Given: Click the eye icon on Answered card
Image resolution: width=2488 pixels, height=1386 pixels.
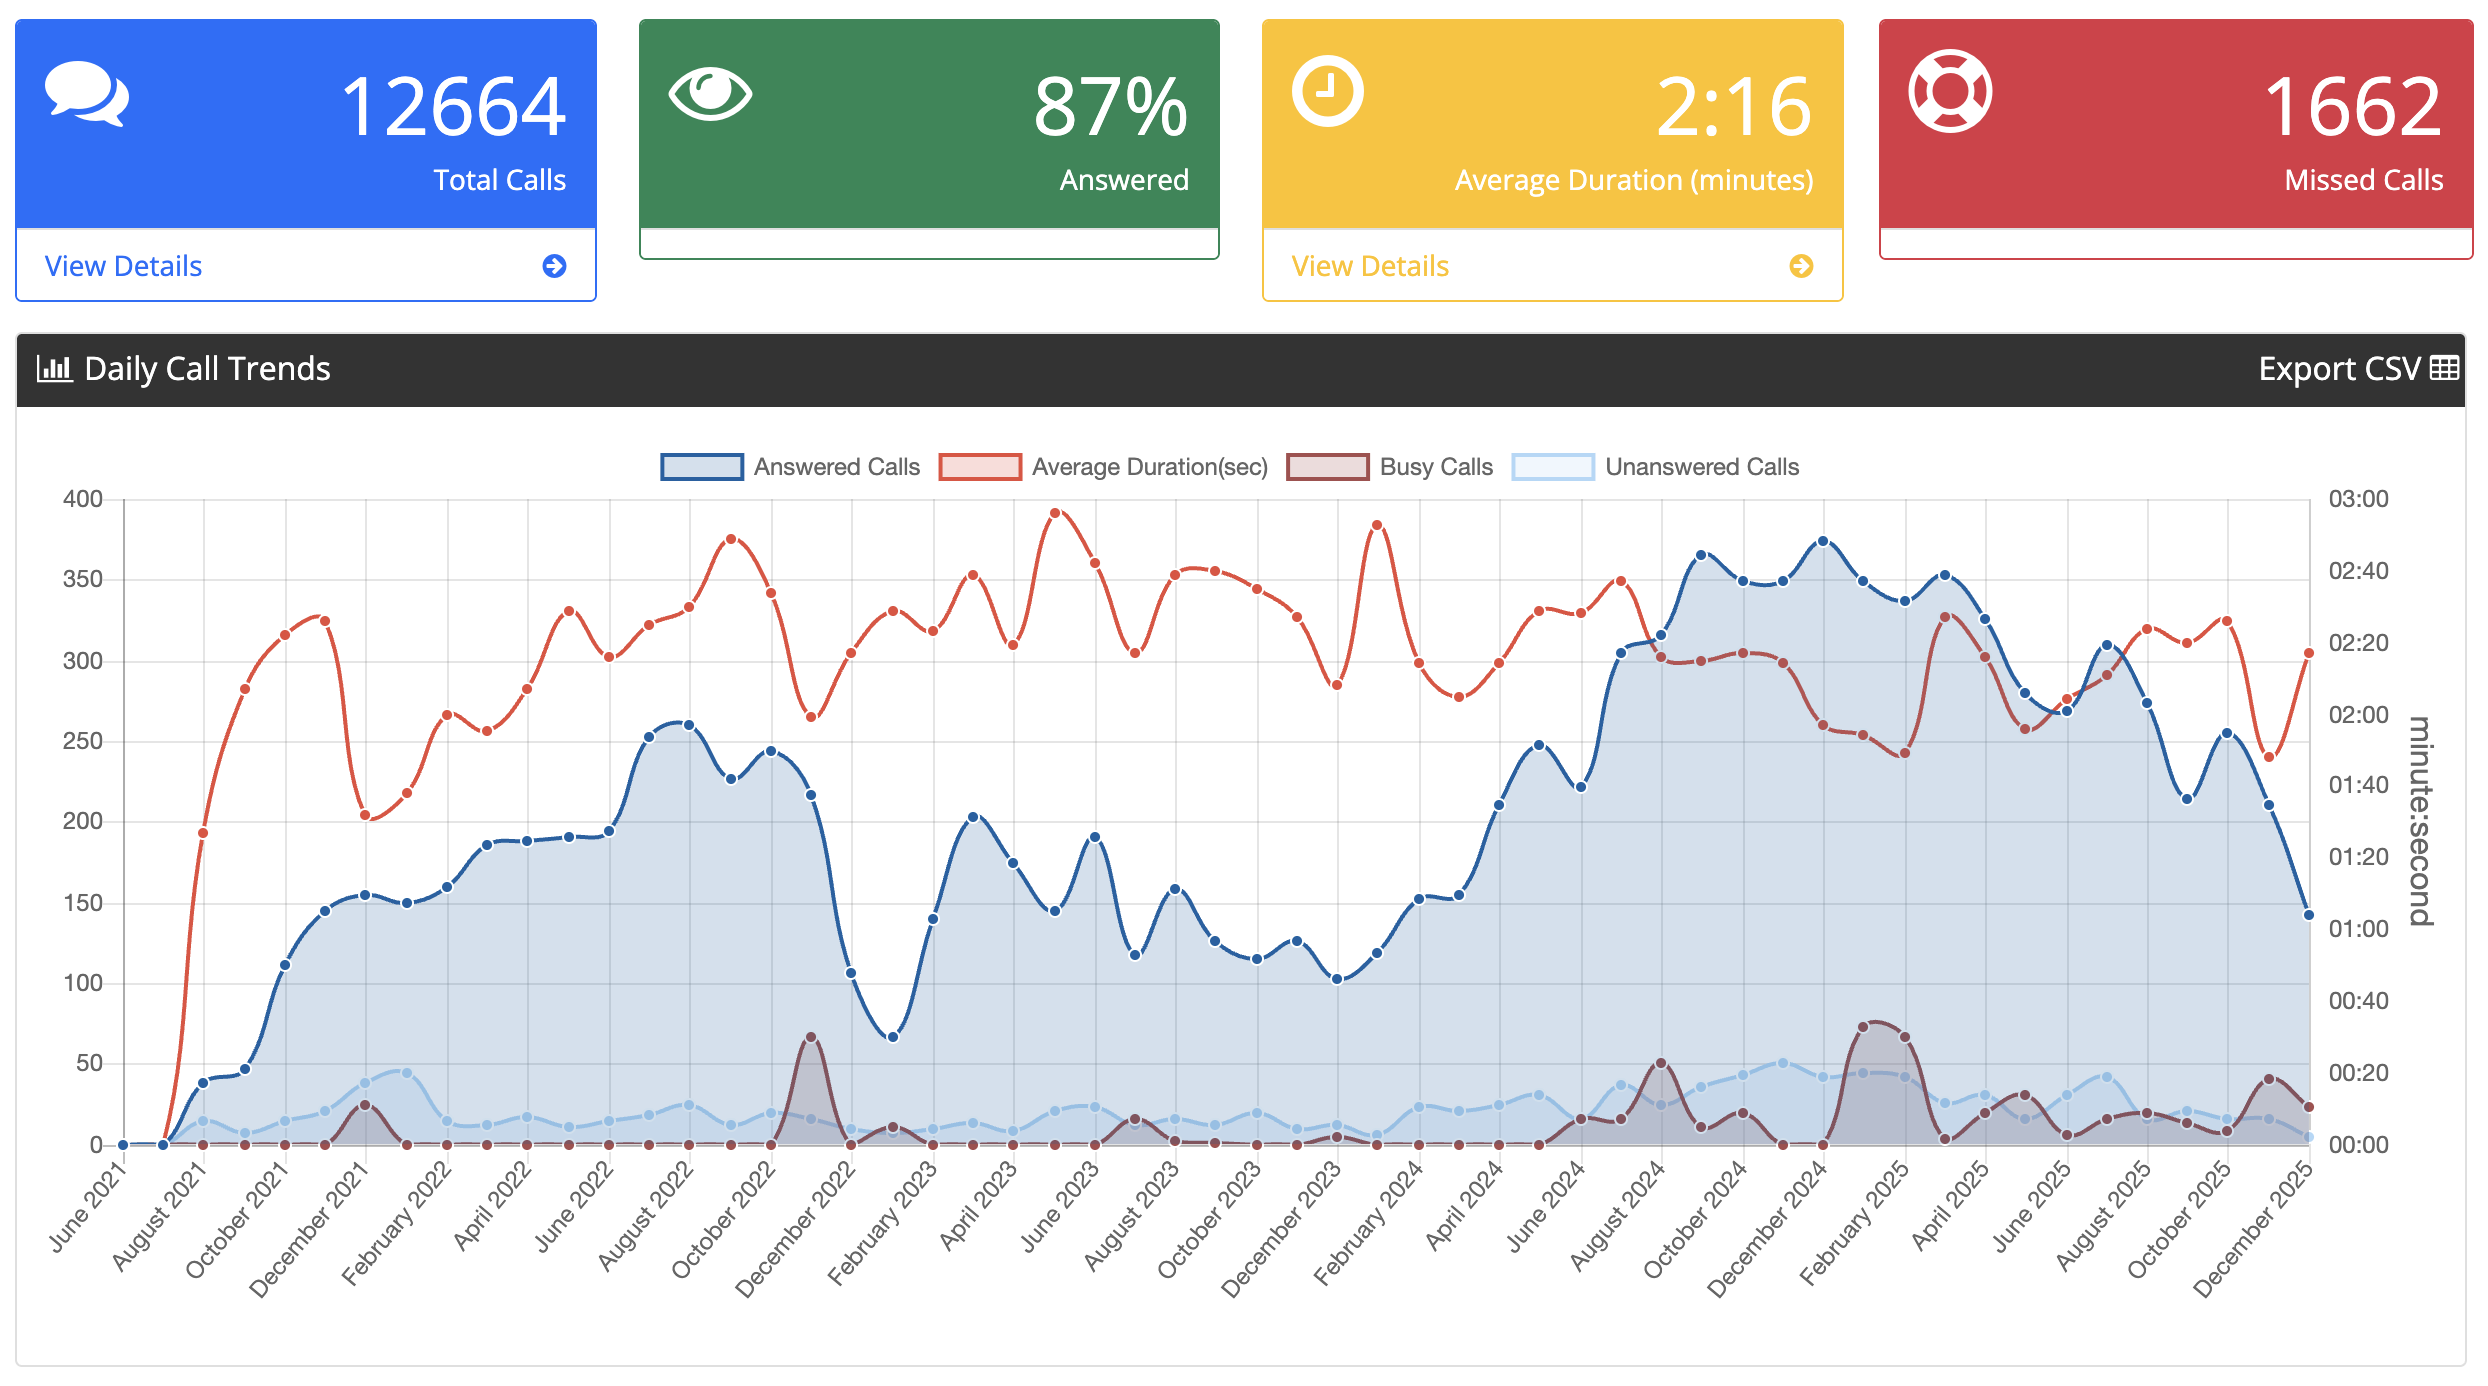Looking at the screenshot, I should 710,94.
